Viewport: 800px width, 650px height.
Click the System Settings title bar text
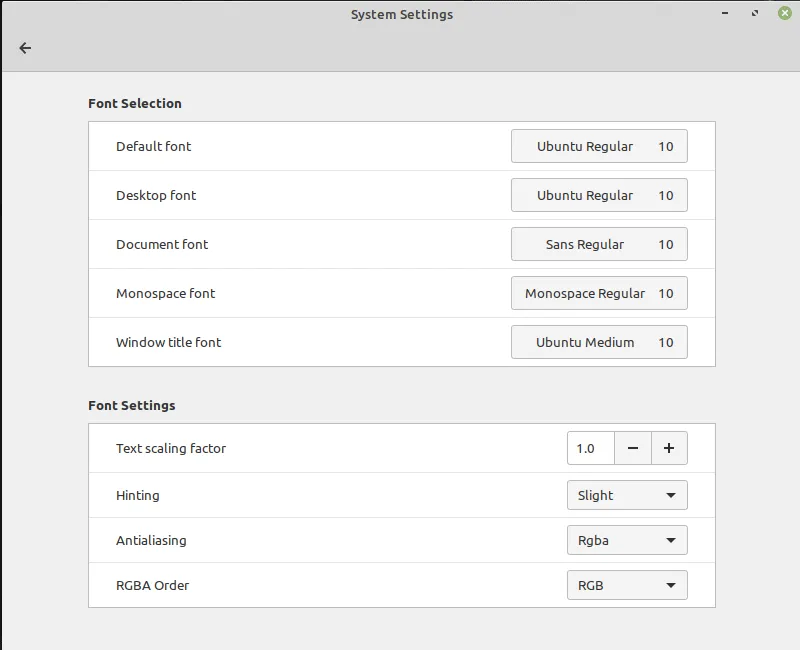(401, 14)
